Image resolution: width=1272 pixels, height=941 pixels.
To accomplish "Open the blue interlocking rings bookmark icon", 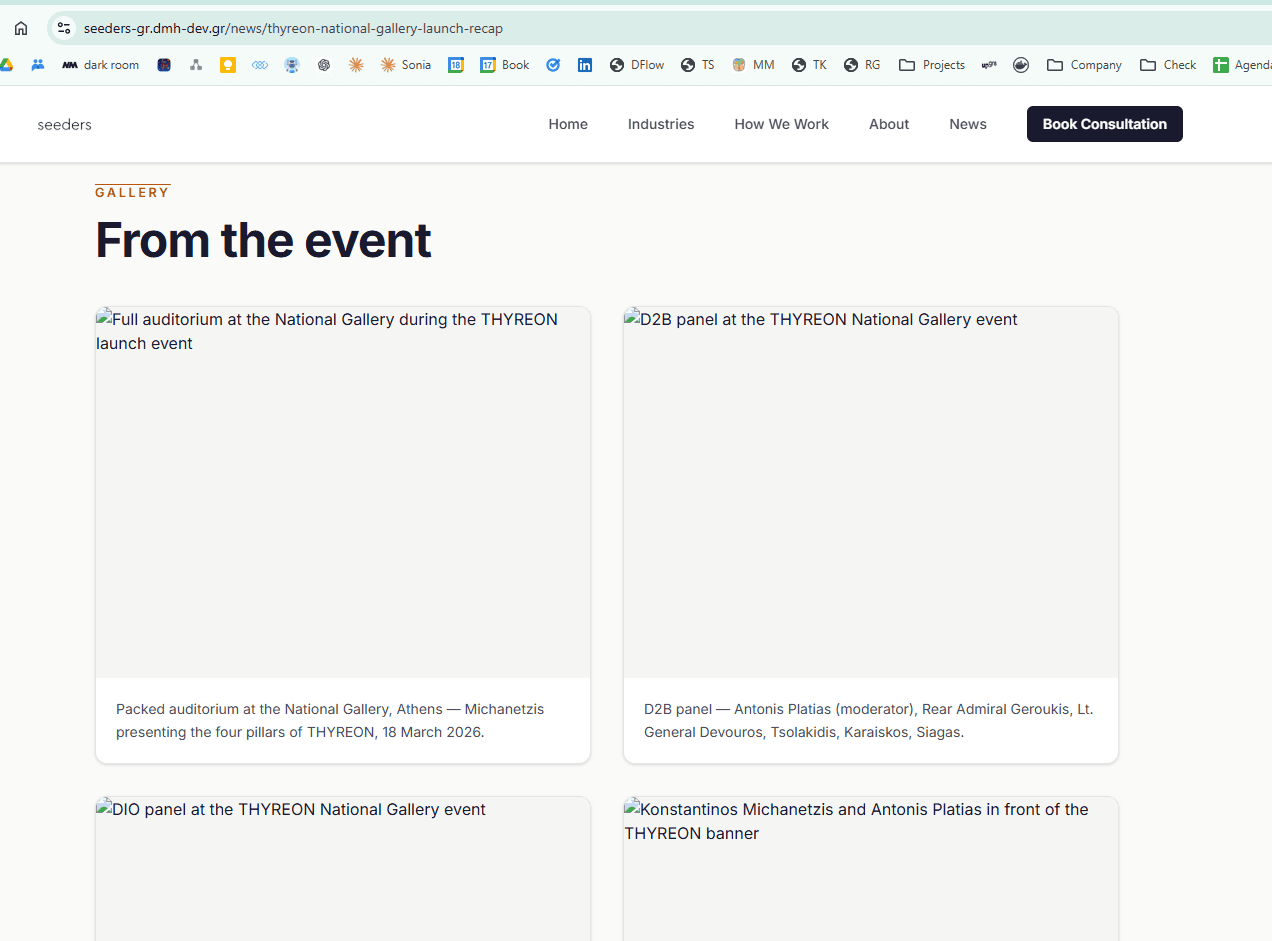I will point(260,65).
